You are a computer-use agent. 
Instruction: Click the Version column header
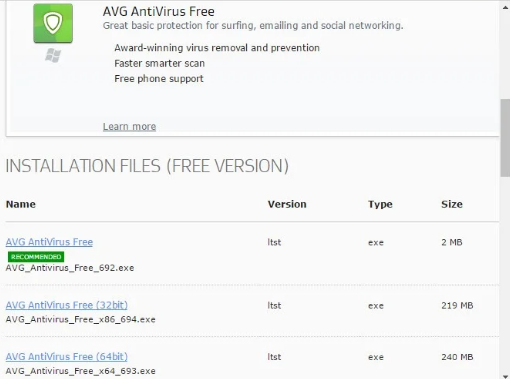coord(287,204)
